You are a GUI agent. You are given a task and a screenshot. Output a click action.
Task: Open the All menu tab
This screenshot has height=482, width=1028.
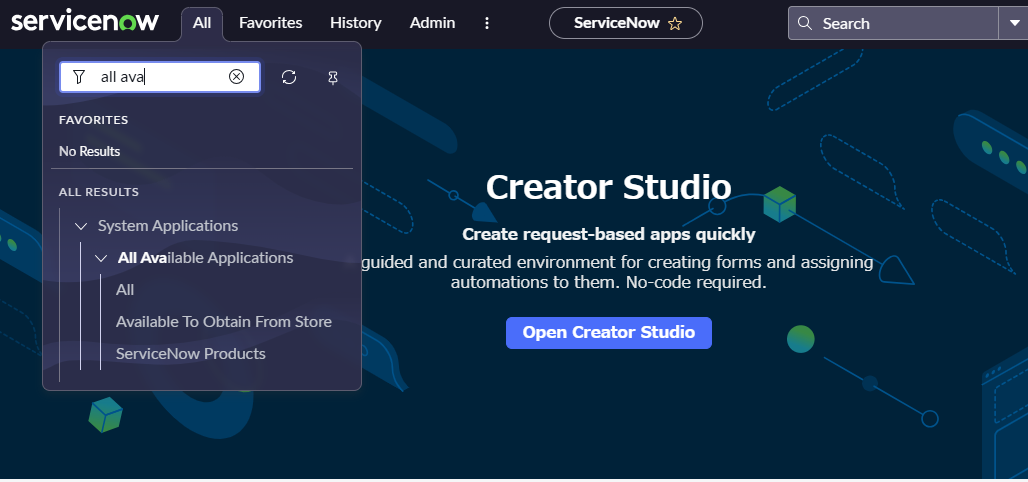[x=202, y=23]
